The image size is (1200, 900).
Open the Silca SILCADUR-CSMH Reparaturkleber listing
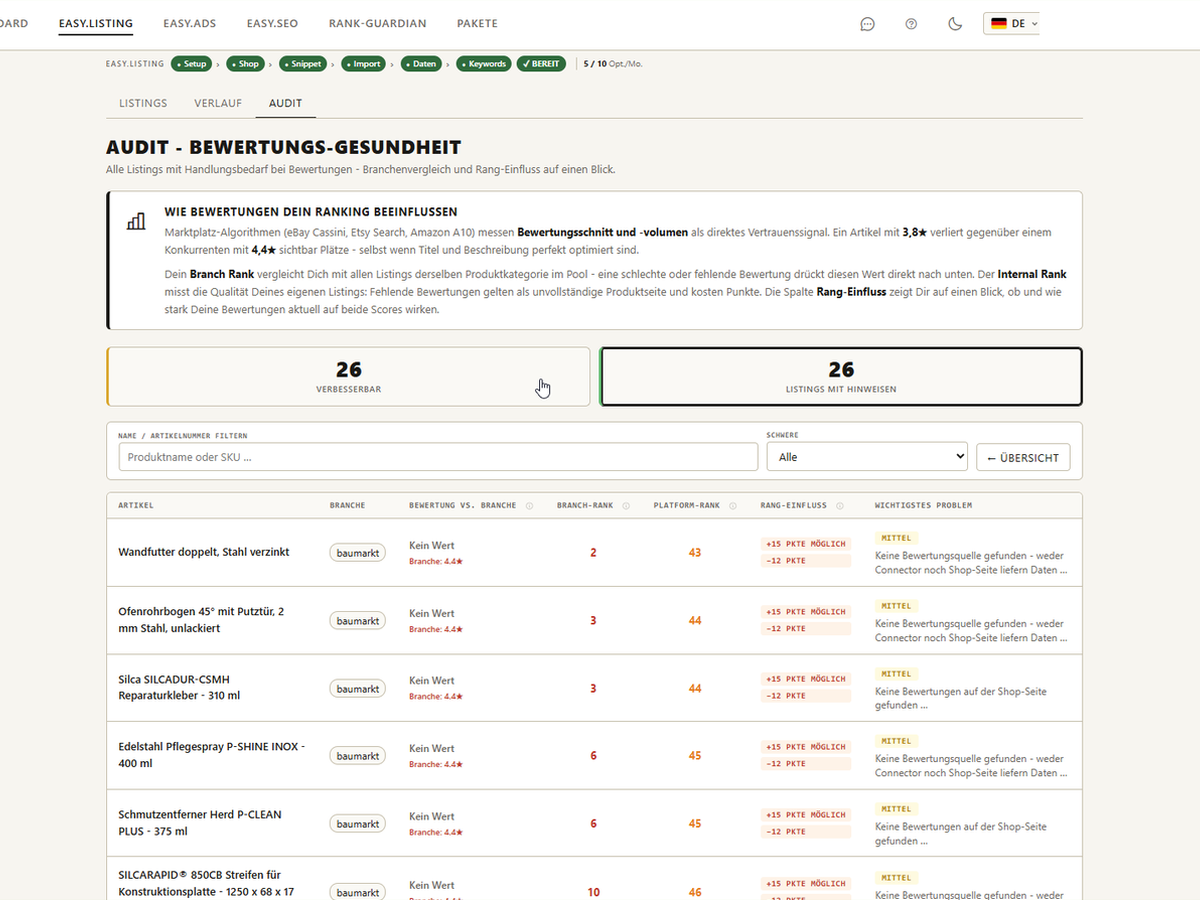coord(179,688)
